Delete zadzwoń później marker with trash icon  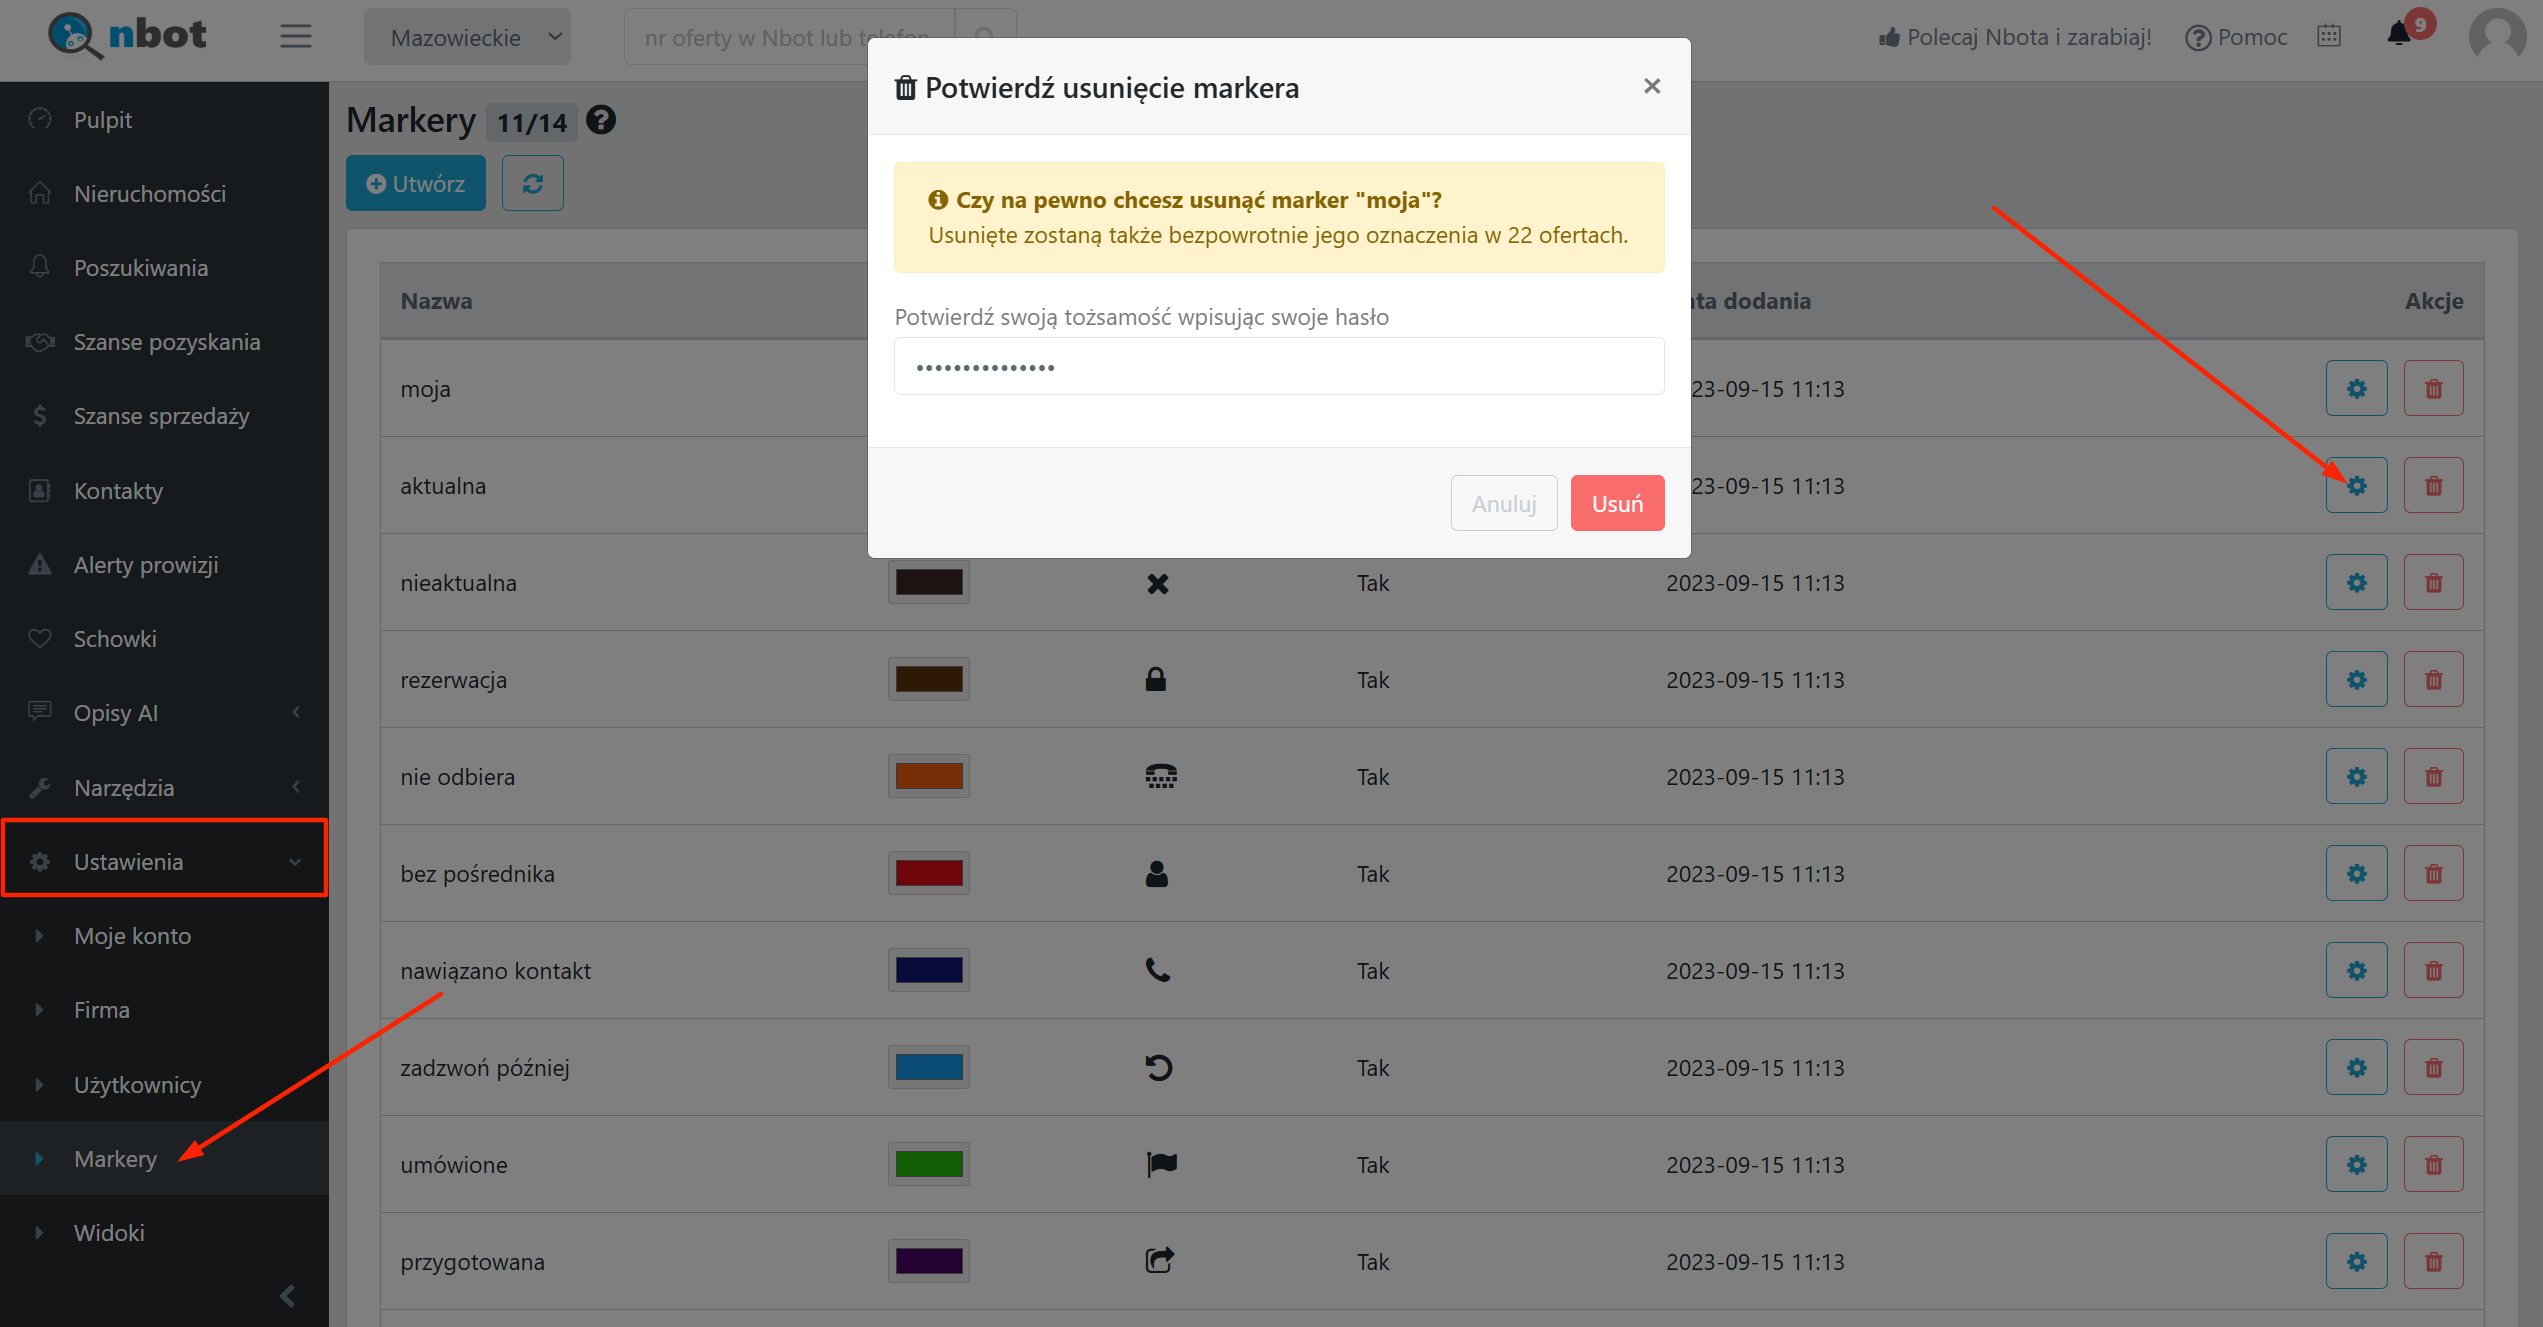point(2433,1068)
